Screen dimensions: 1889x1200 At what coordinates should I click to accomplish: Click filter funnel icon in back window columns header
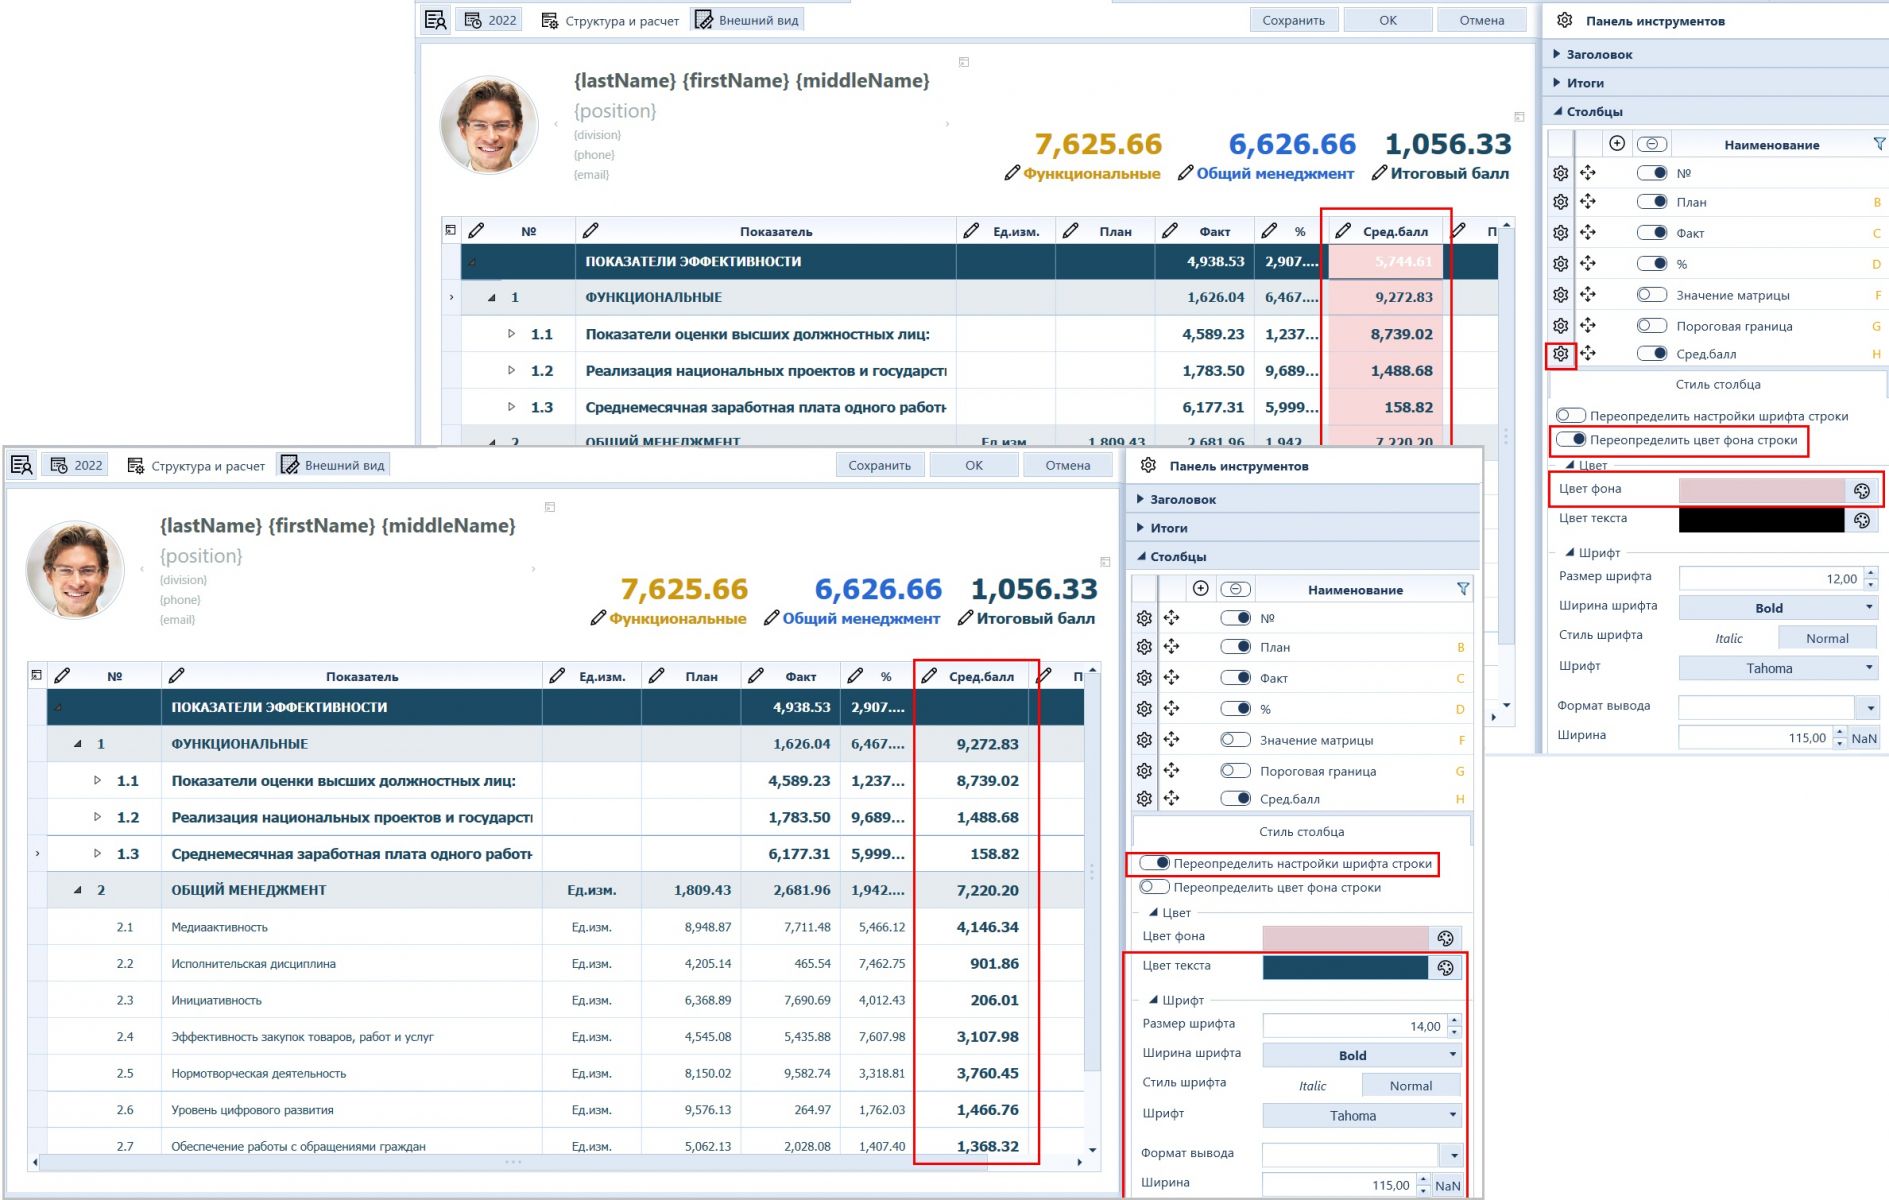point(1879,144)
